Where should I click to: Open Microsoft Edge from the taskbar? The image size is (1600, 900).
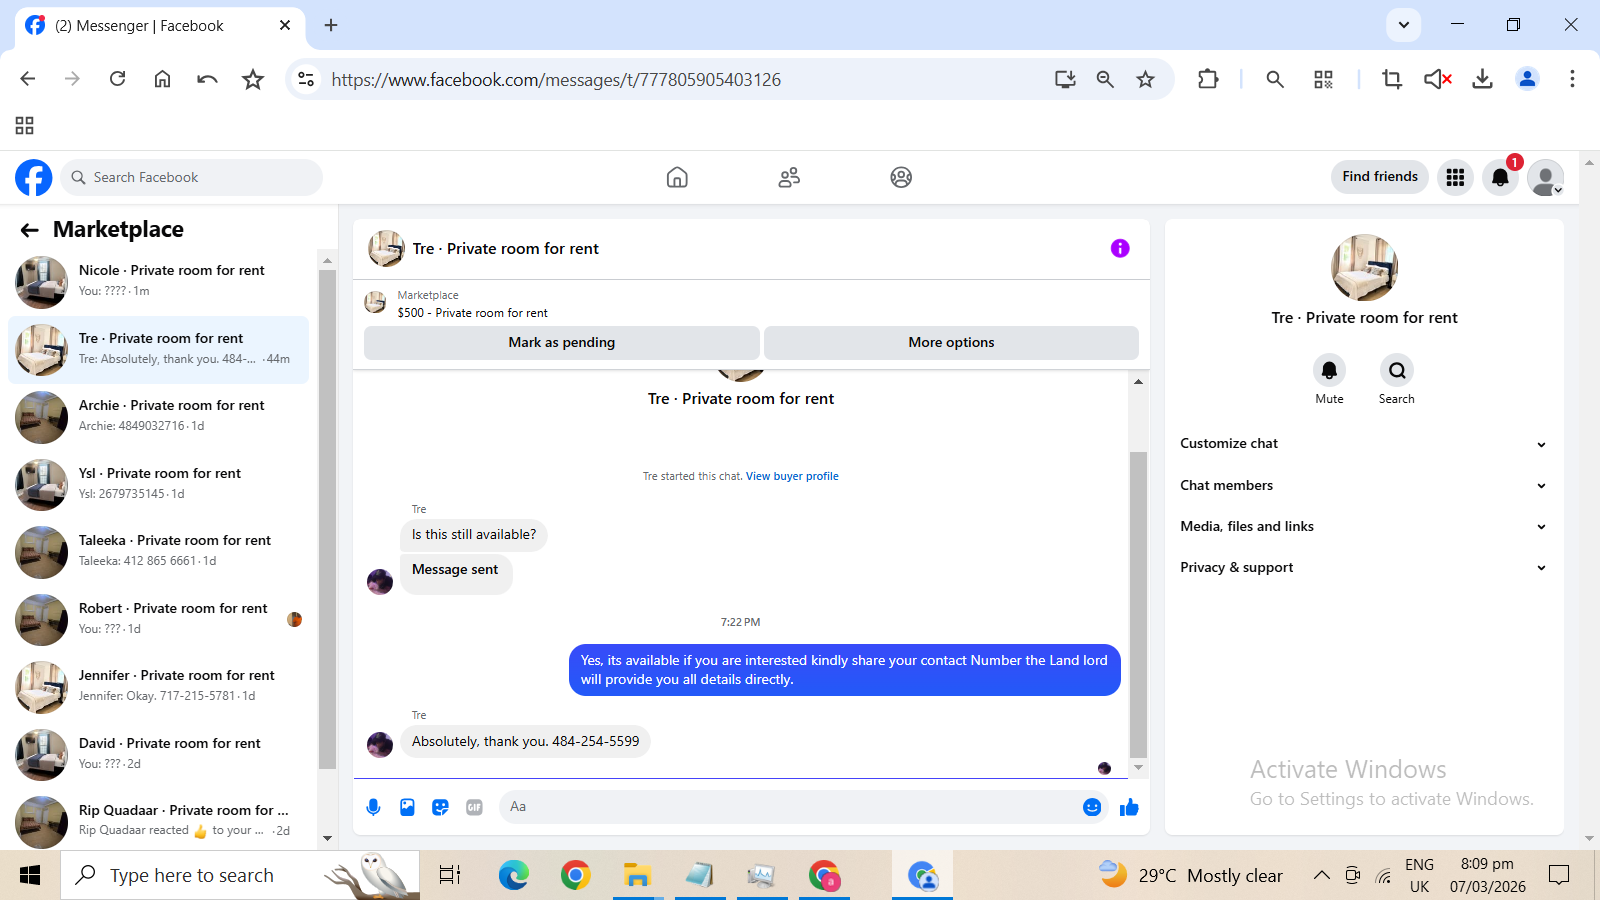click(x=514, y=876)
